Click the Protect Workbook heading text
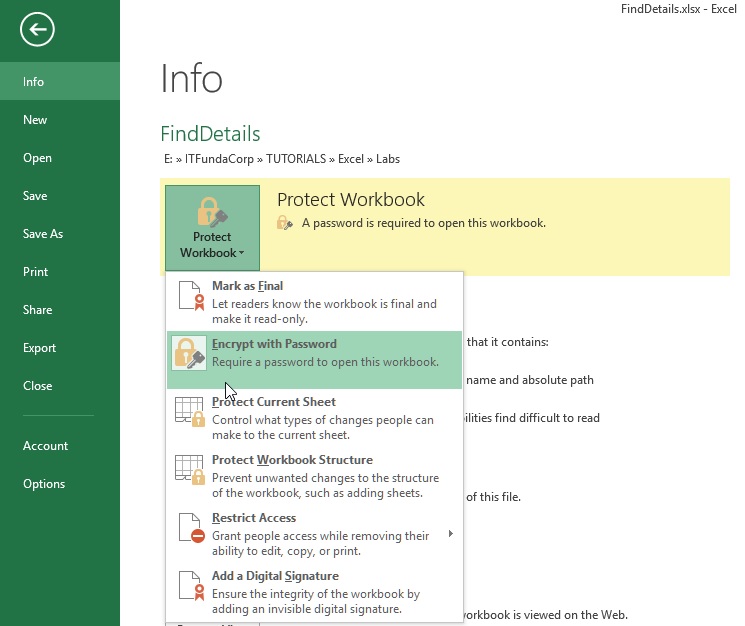The height and width of the screenshot is (626, 745). point(351,199)
